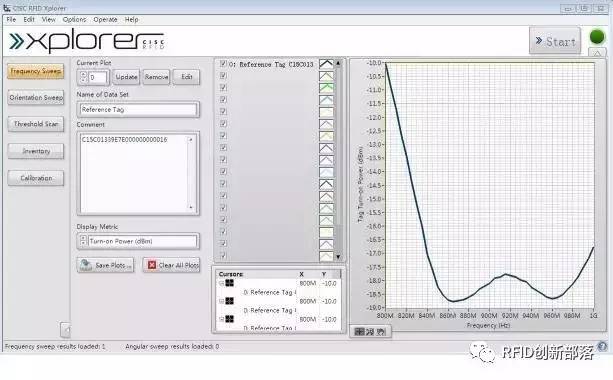This screenshot has height=380, width=613.
Task: Uncheck the Reference Tag C1SC013 plot checkbox
Action: [x=223, y=64]
